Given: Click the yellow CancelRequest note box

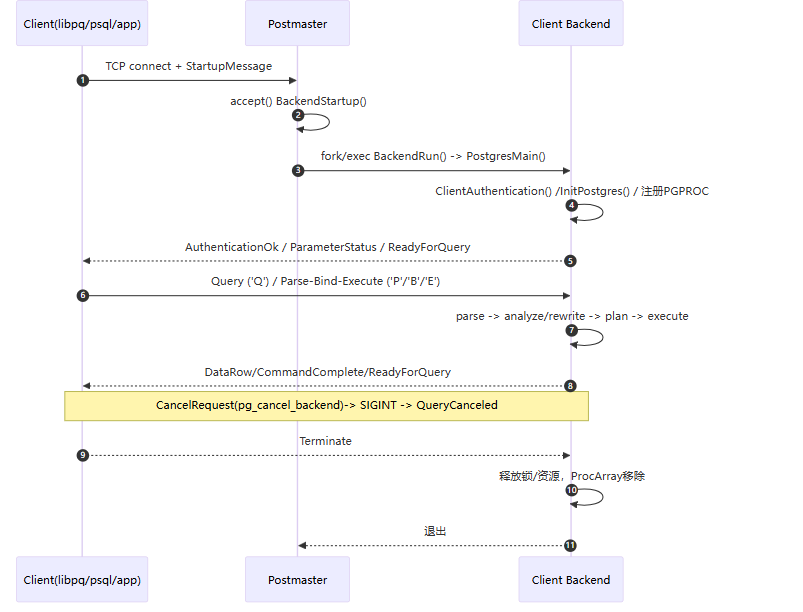Looking at the screenshot, I should (326, 406).
